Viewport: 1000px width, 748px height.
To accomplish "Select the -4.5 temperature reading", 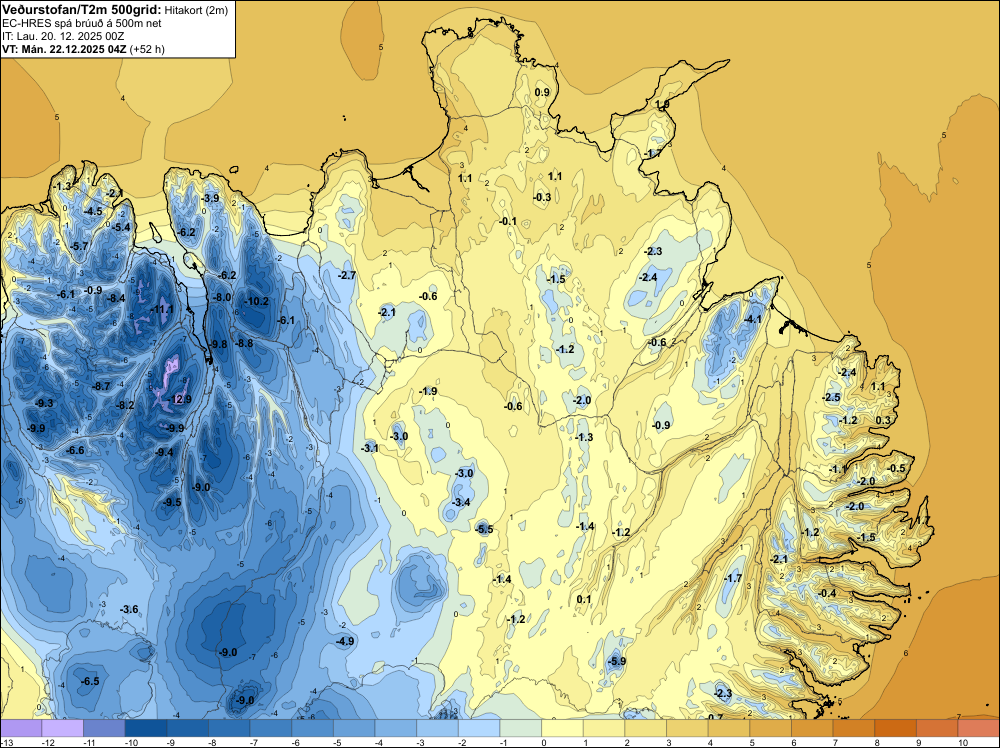I will pyautogui.click(x=93, y=211).
